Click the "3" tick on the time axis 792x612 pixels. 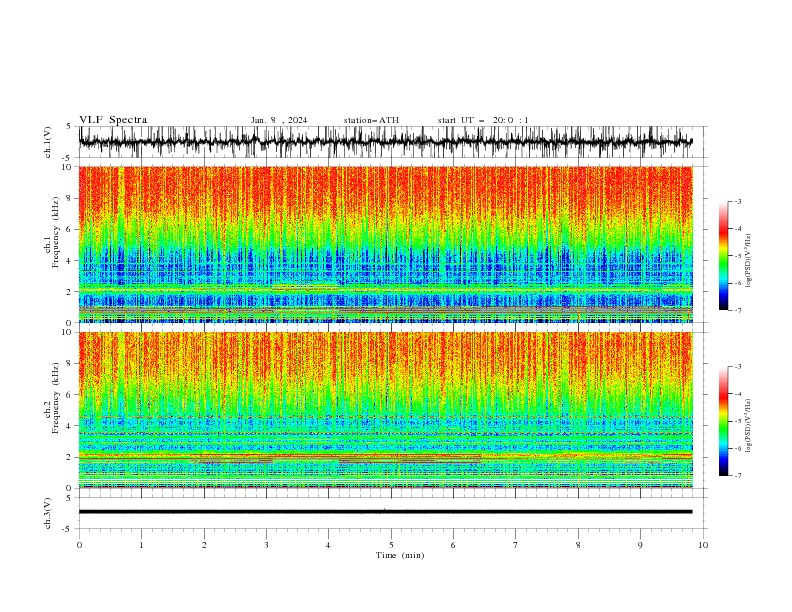pyautogui.click(x=266, y=545)
